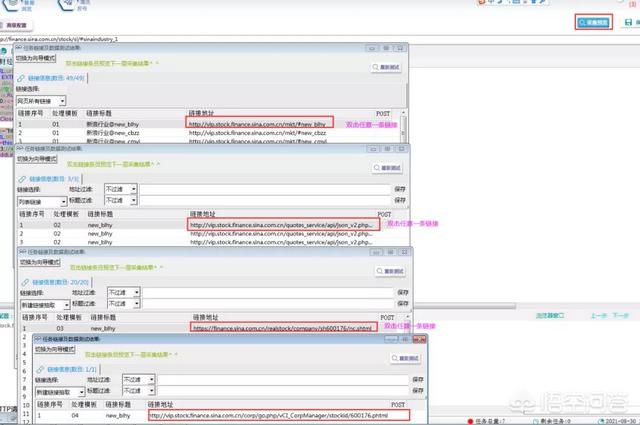Click 剩余任务 indicator in status bar
This screenshot has height=425, width=640.
pyautogui.click(x=552, y=421)
